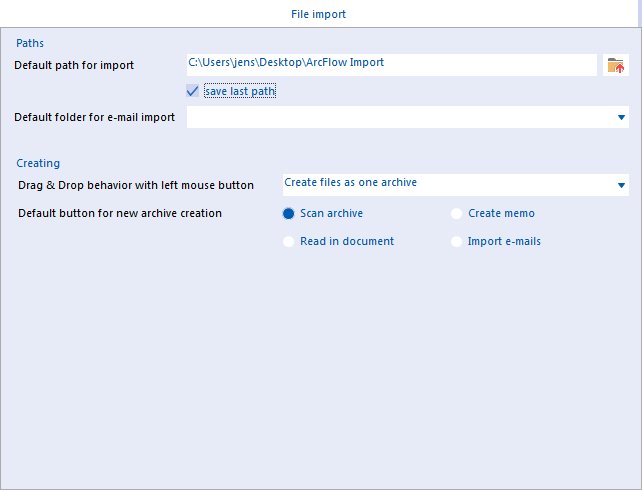Viewport: 642px width, 490px height.
Task: Click the Create files as one archive combo box
Action: (x=456, y=185)
